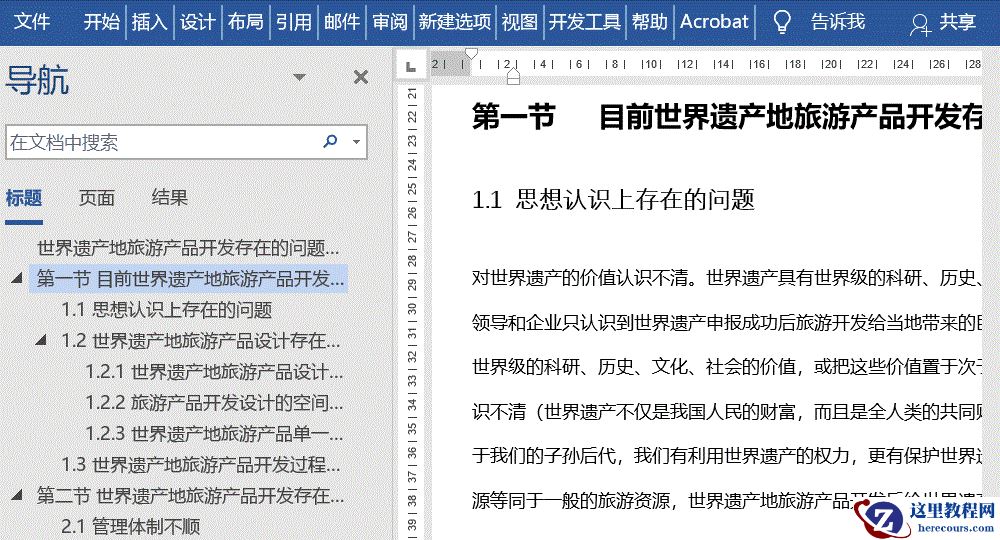
Task: Collapse the 第二节 heading triangle
Action: pyautogui.click(x=17, y=494)
